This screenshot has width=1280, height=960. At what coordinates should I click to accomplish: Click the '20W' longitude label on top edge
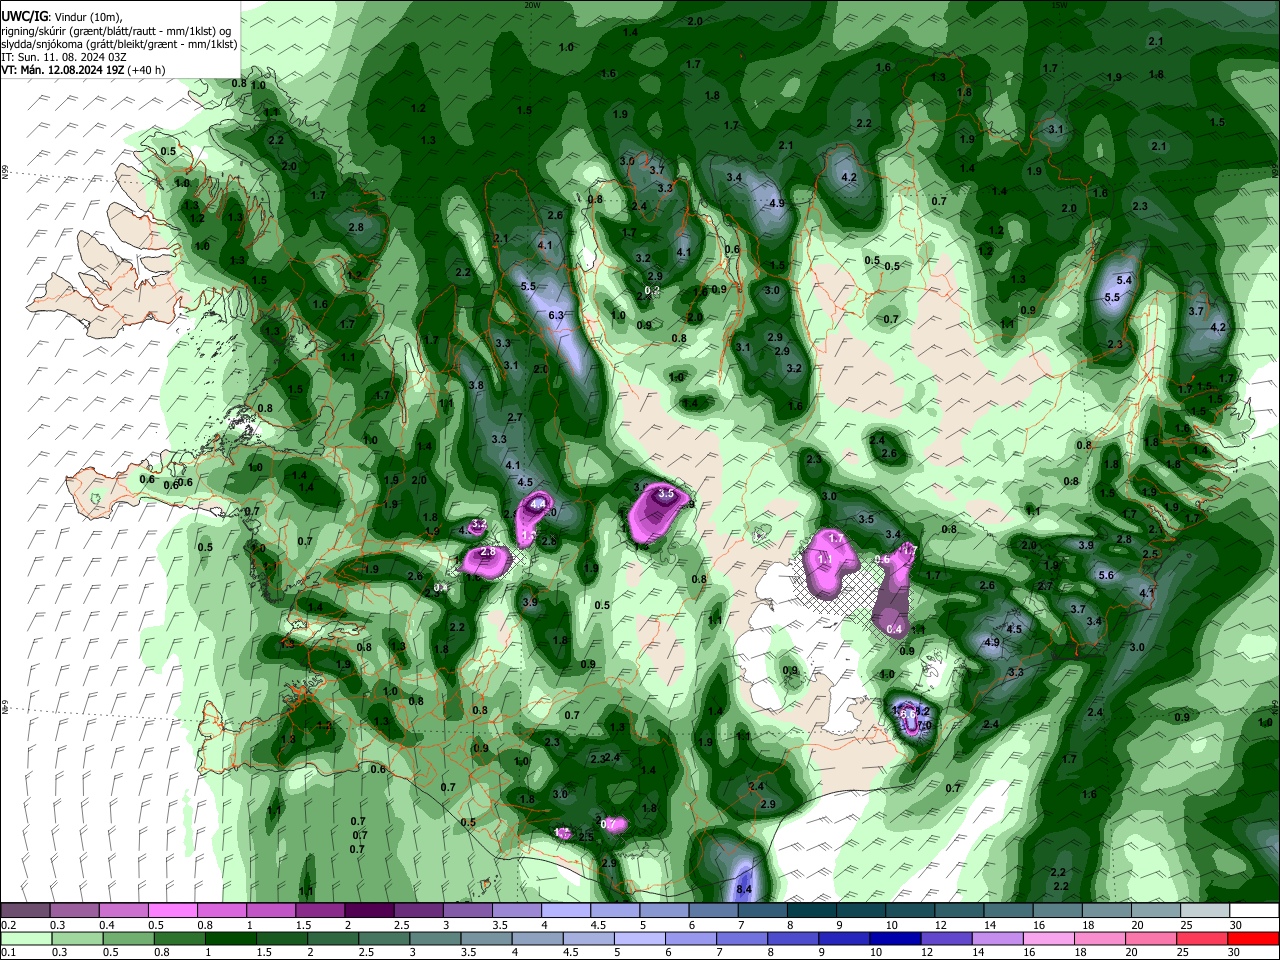532,5
